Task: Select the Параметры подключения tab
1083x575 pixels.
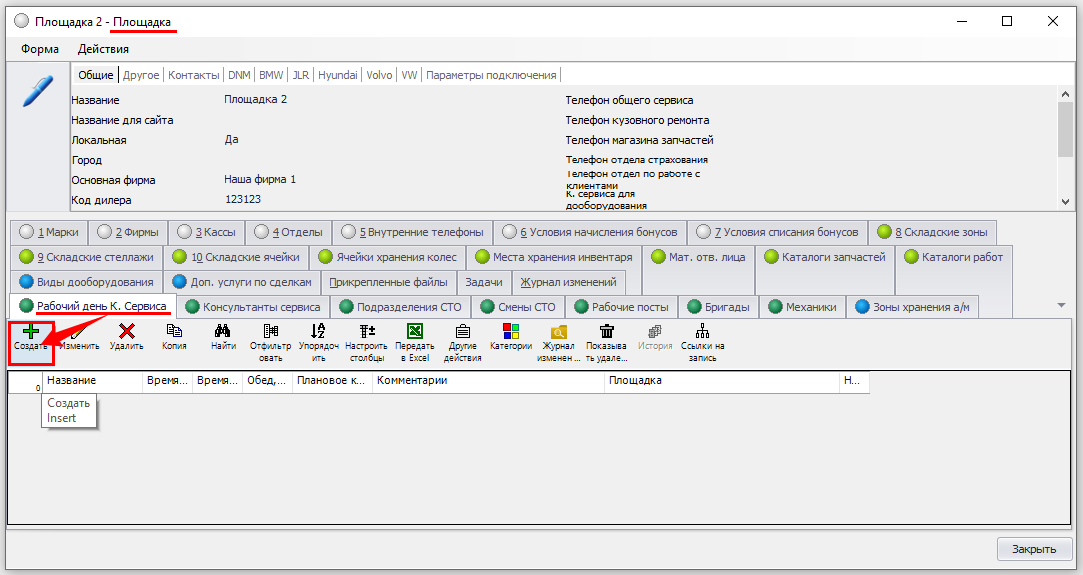Action: [x=491, y=75]
